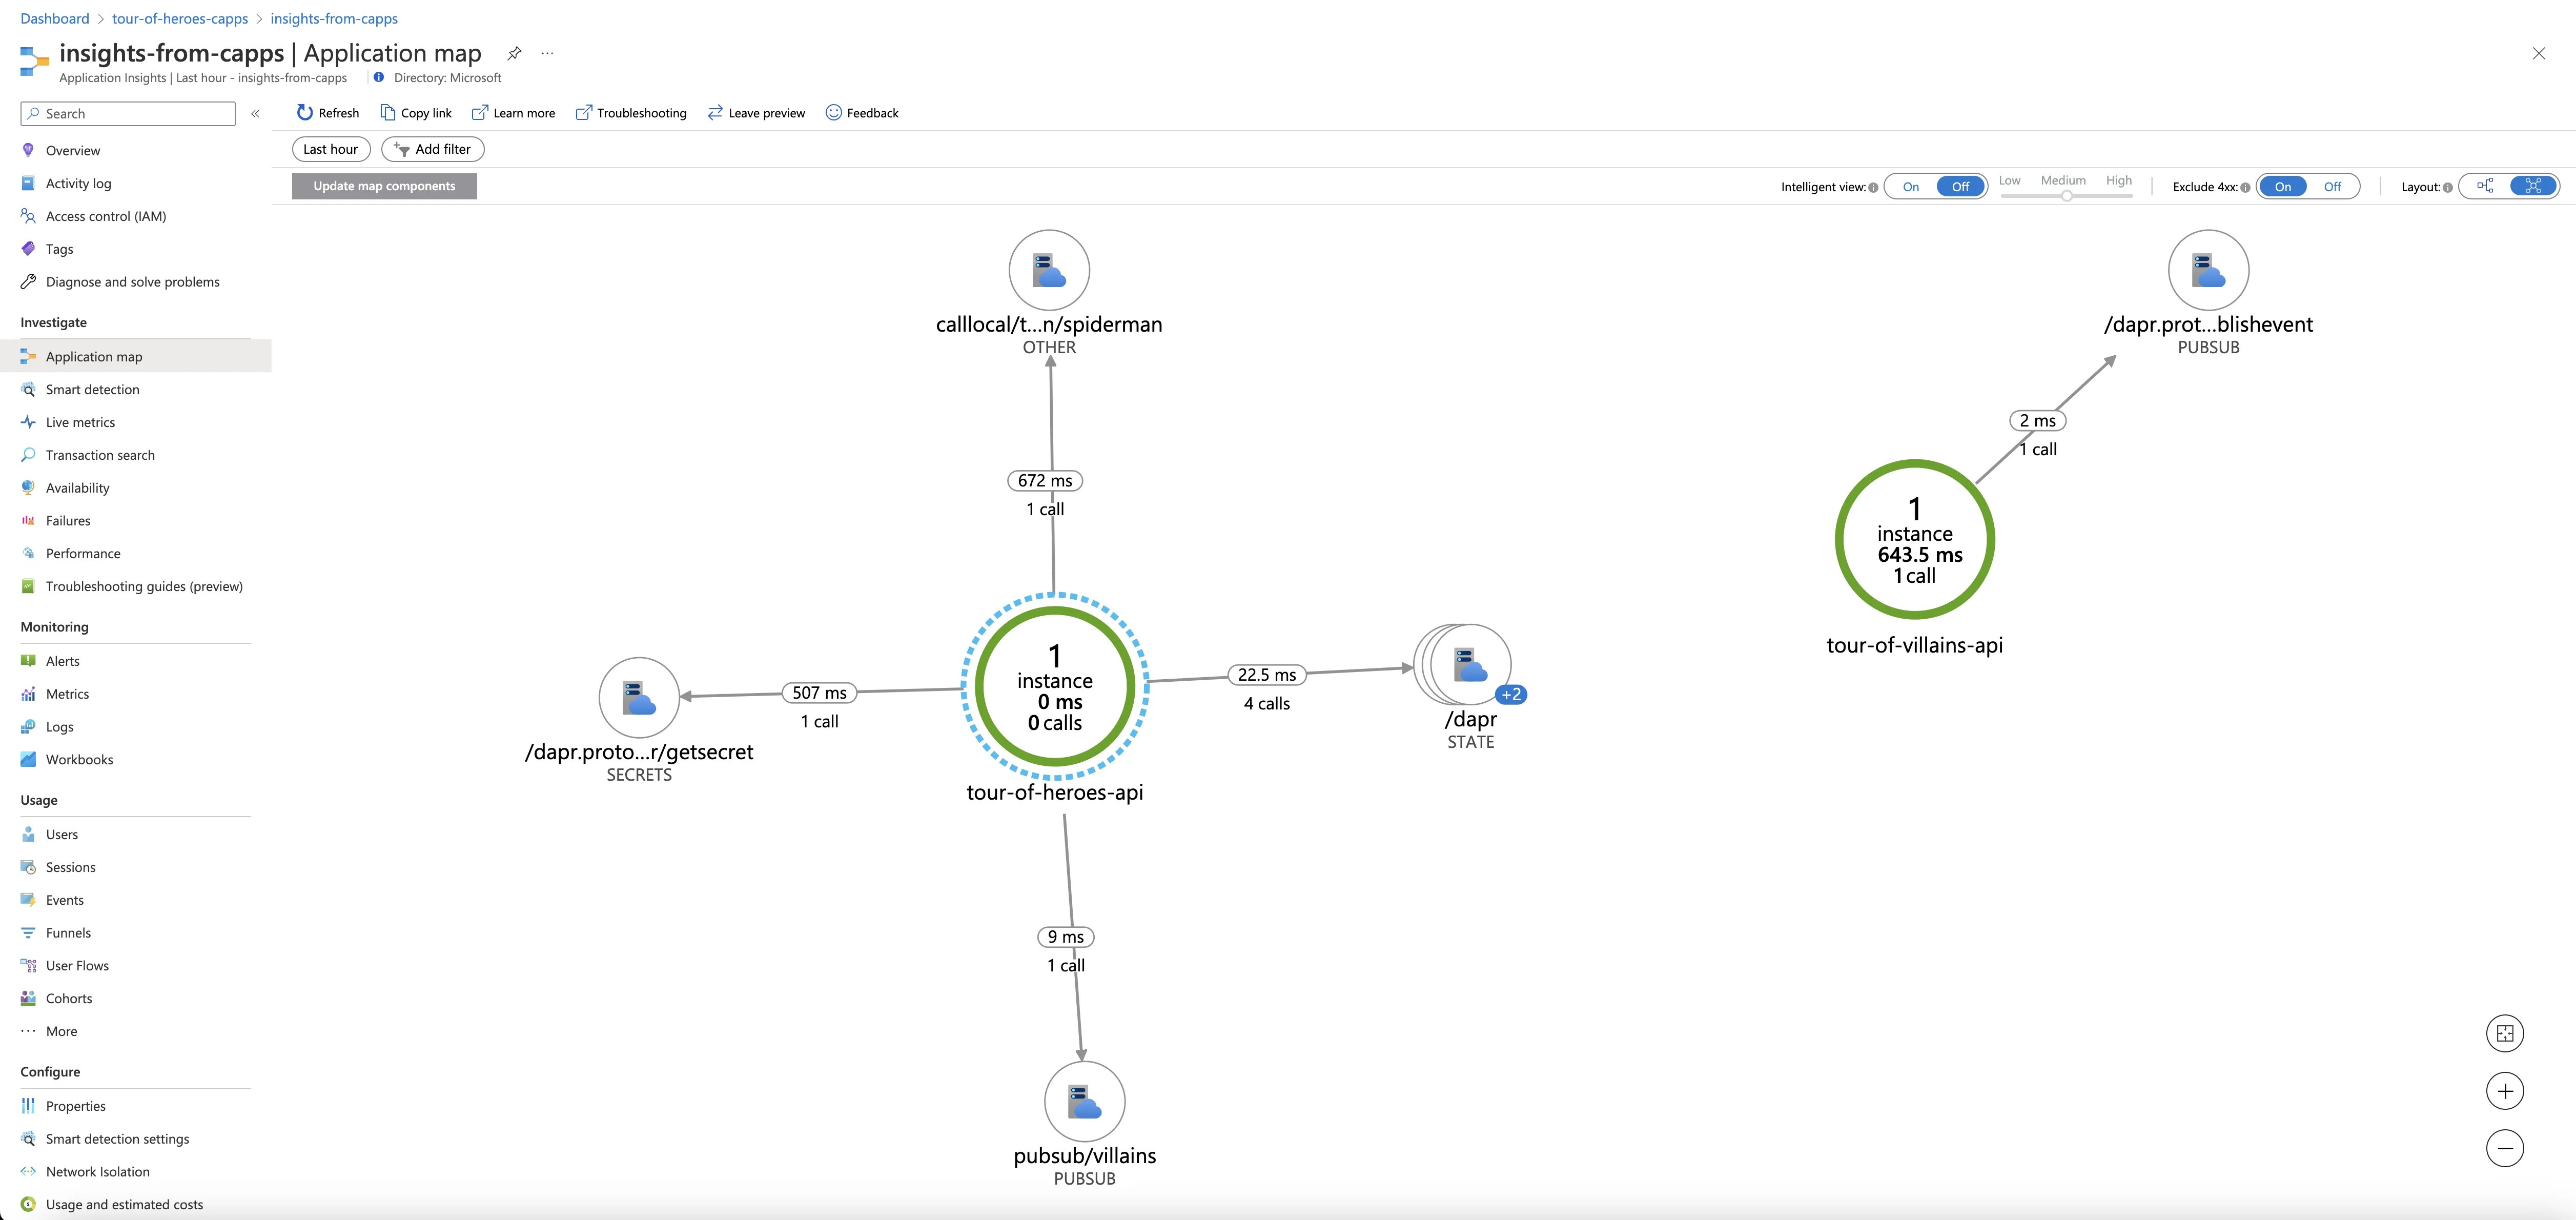Click the publishevent PUBSUB node
The image size is (2576, 1220).
pyautogui.click(x=2209, y=270)
